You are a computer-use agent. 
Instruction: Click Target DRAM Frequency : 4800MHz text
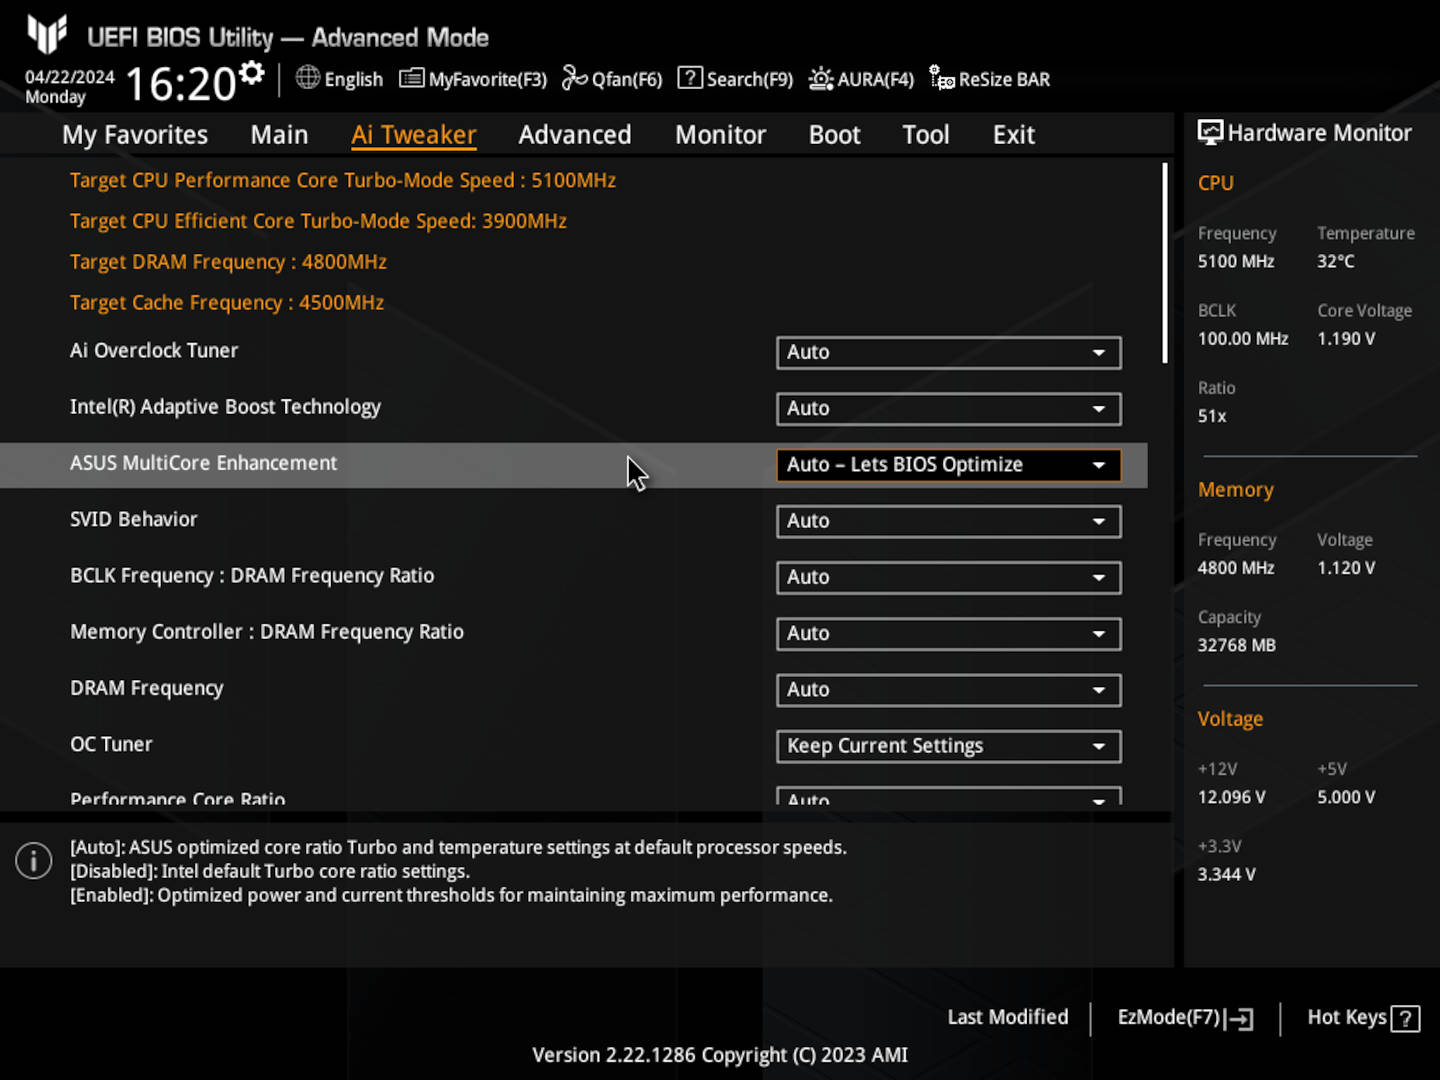pyautogui.click(x=228, y=262)
